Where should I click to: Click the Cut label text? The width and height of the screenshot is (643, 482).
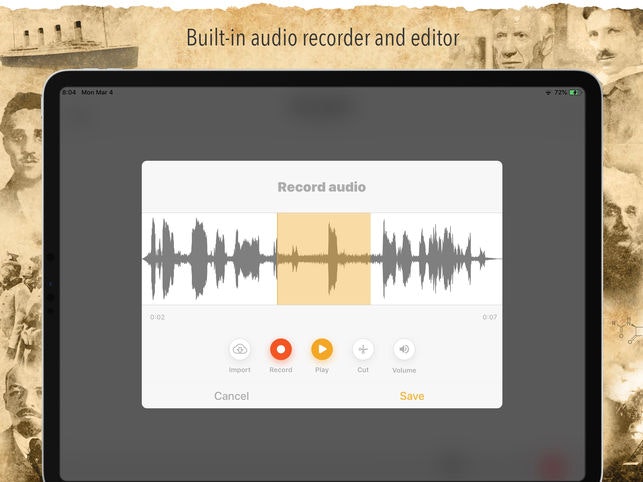click(363, 370)
